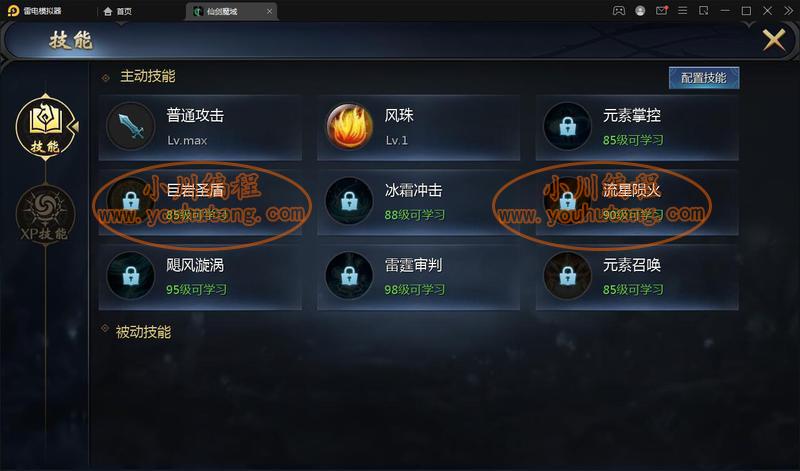Click the 配置技能 button
Viewport: 800px width, 471px height.
tap(704, 78)
